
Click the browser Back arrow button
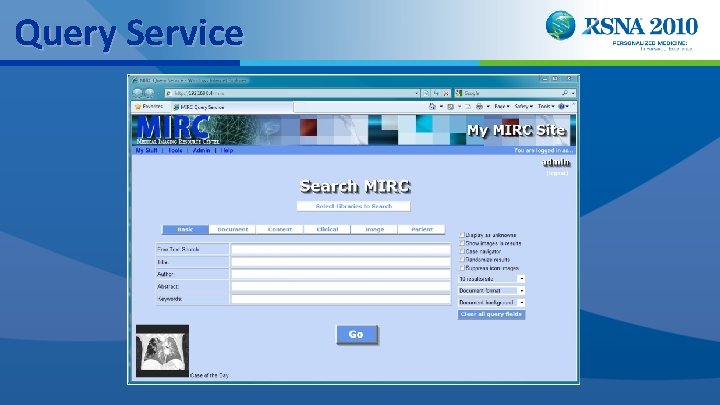[138, 93]
